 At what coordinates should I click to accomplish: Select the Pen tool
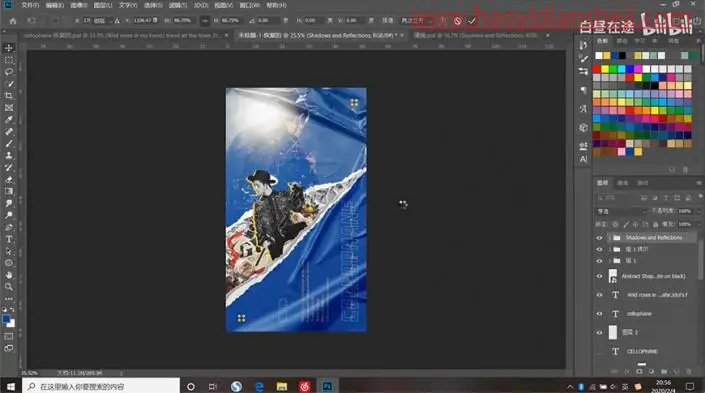pos(9,227)
